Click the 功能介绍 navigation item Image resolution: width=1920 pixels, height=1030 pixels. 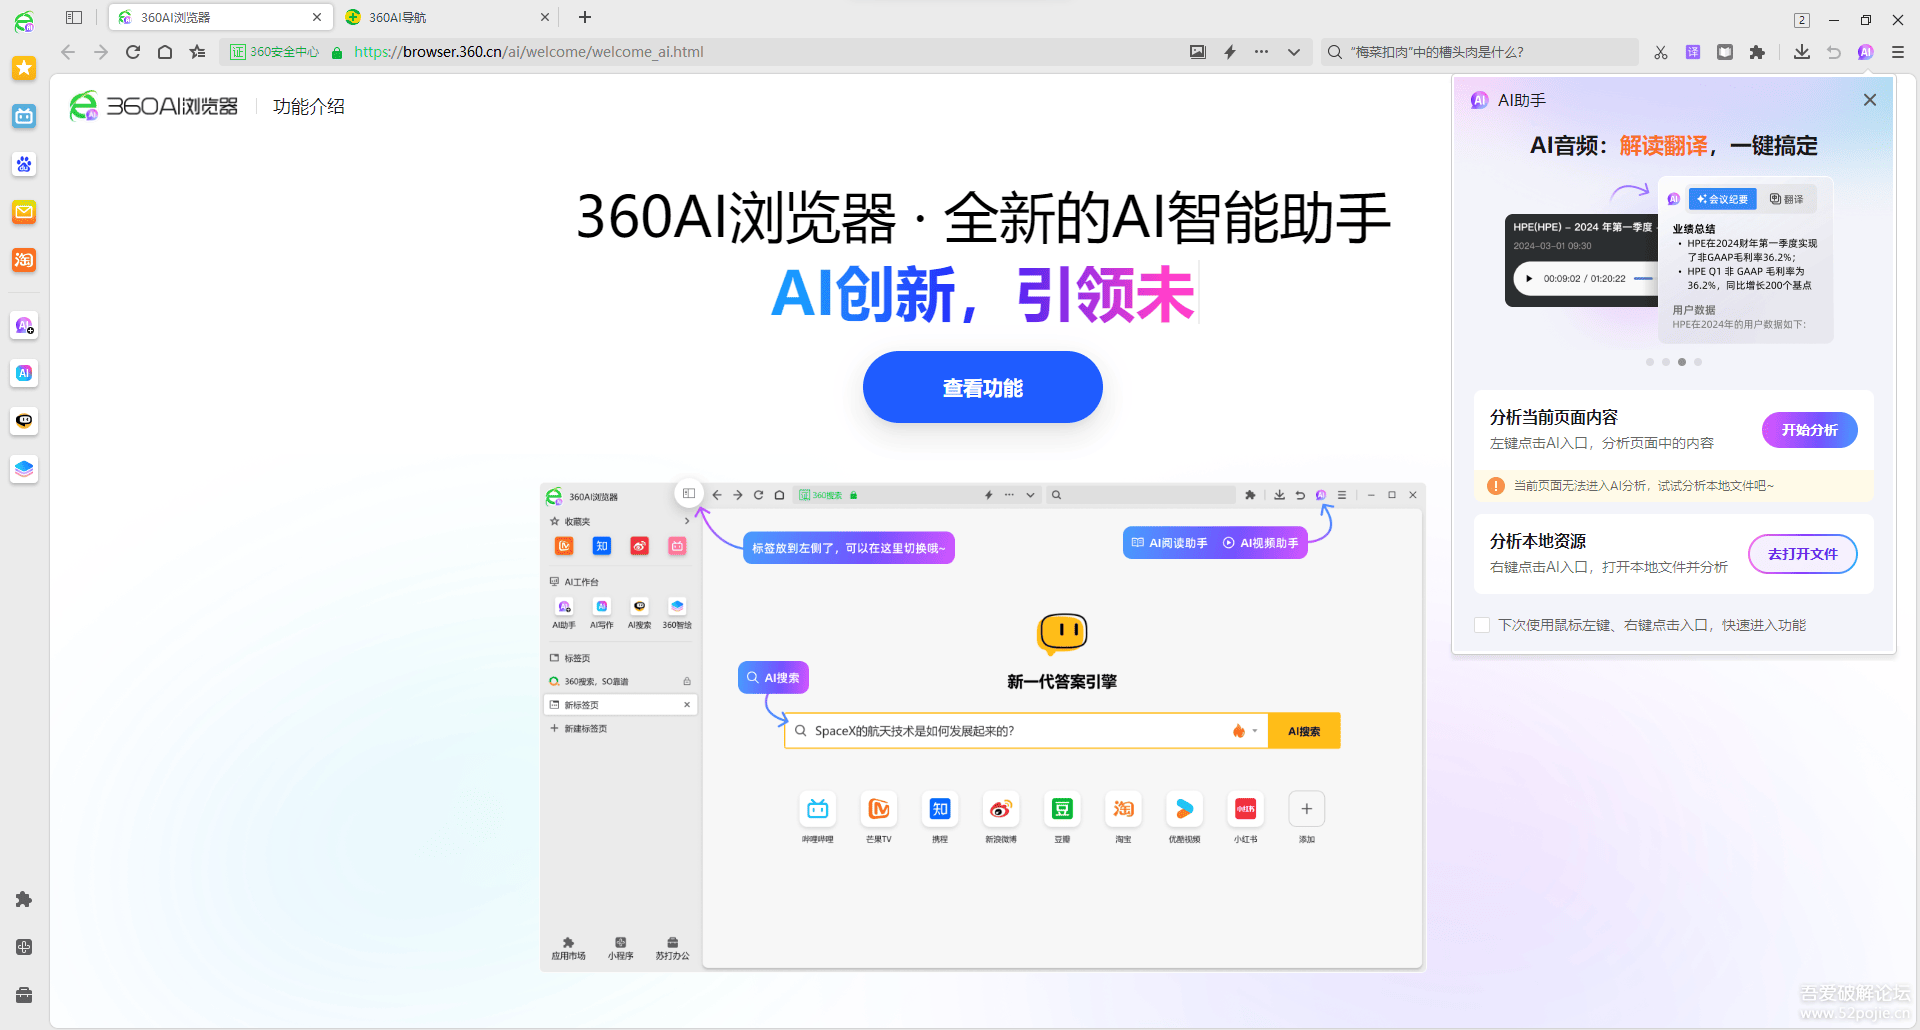click(309, 106)
